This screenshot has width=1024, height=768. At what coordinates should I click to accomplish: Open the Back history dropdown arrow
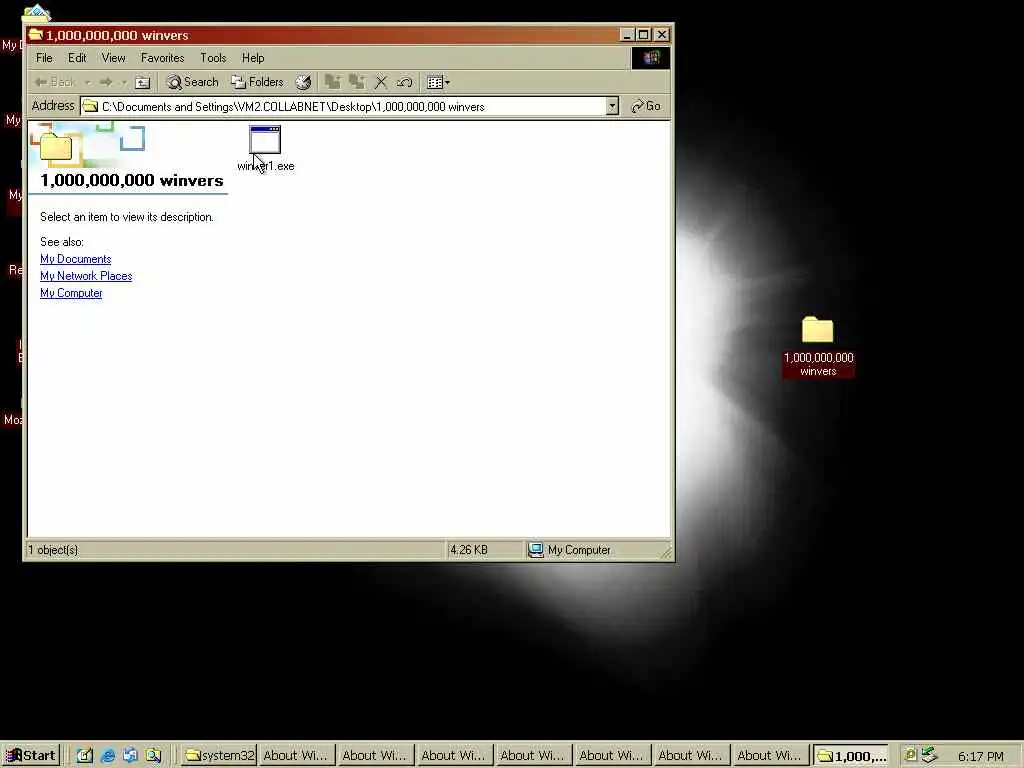coord(88,82)
